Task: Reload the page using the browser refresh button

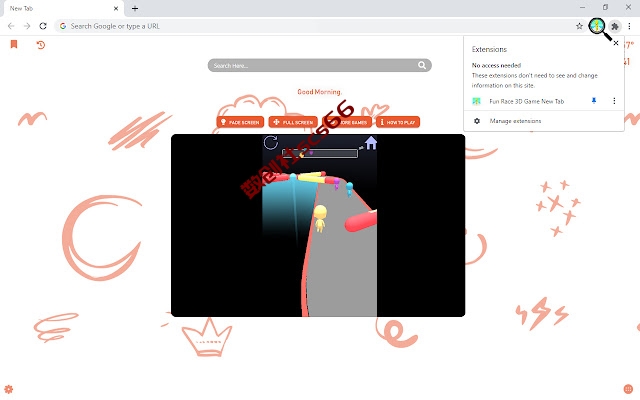Action: (43, 26)
